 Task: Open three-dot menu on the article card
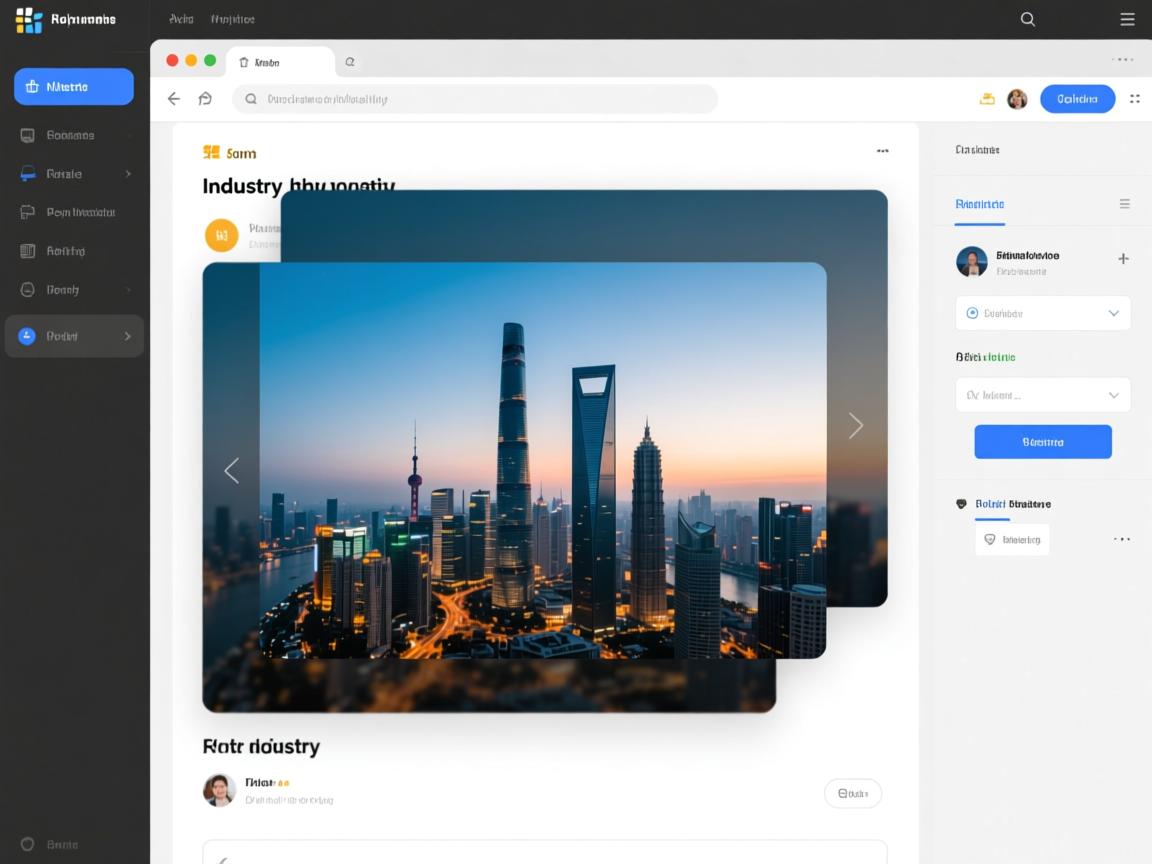[882, 151]
